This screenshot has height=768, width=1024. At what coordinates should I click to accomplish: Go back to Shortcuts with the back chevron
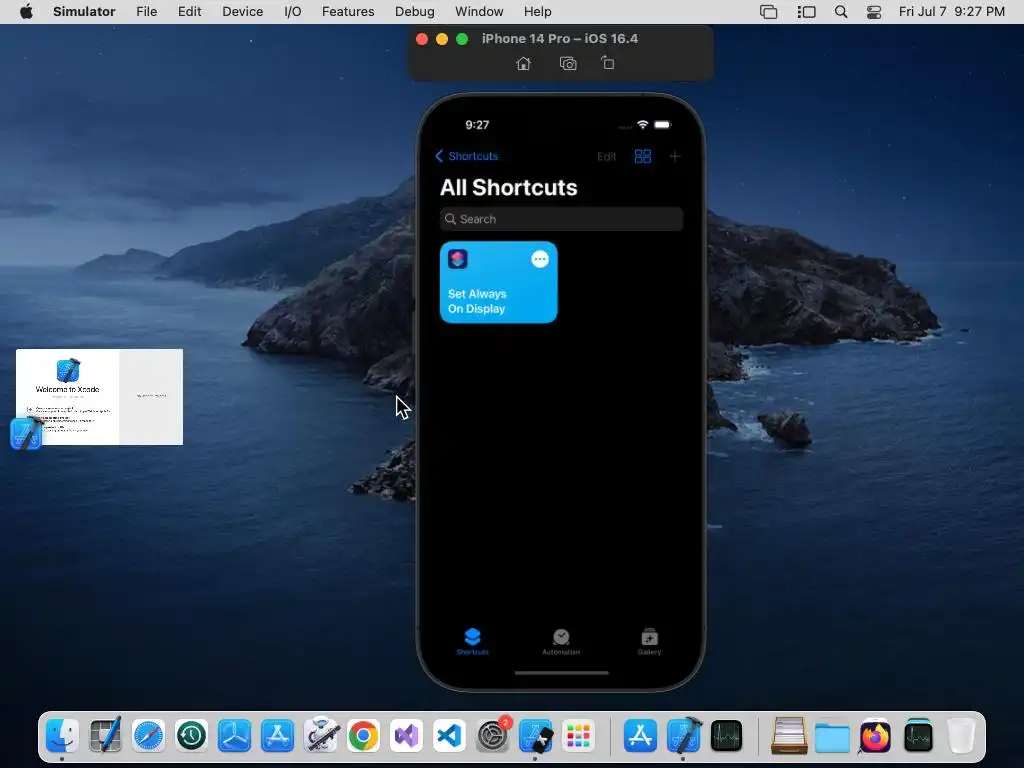coord(466,156)
